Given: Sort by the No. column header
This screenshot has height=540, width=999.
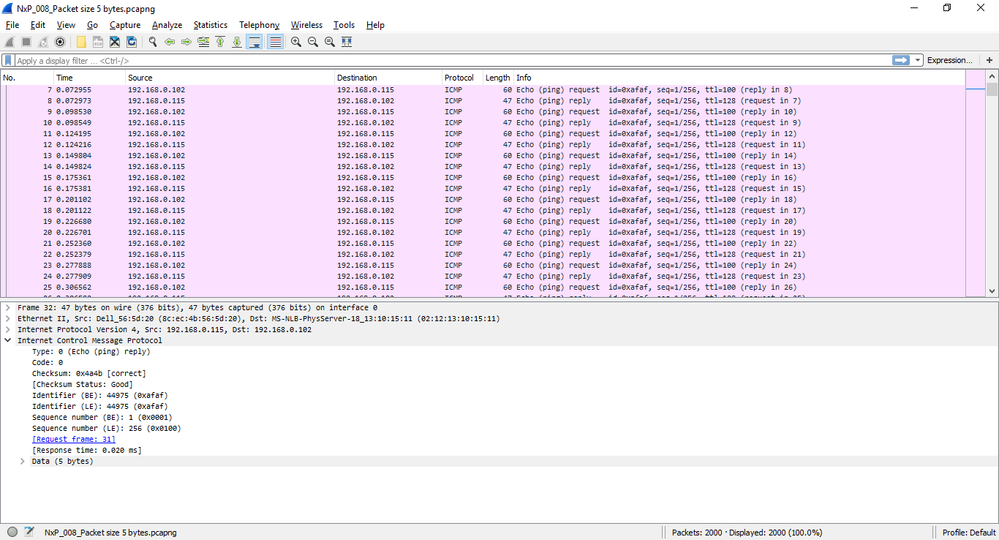Looking at the screenshot, I should (27, 78).
